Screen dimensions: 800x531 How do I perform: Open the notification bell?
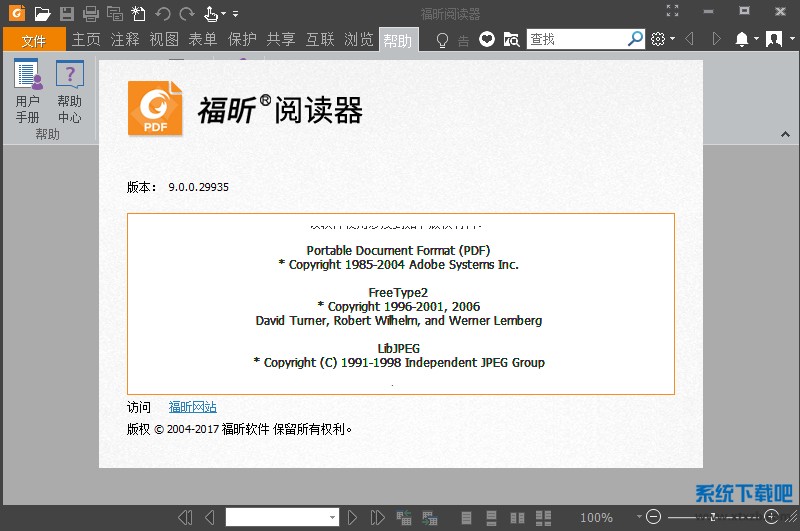point(742,39)
